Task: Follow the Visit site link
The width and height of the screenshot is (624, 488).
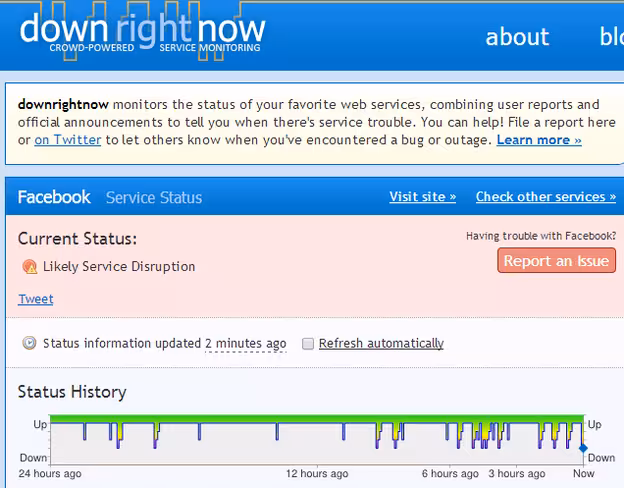Action: (423, 197)
